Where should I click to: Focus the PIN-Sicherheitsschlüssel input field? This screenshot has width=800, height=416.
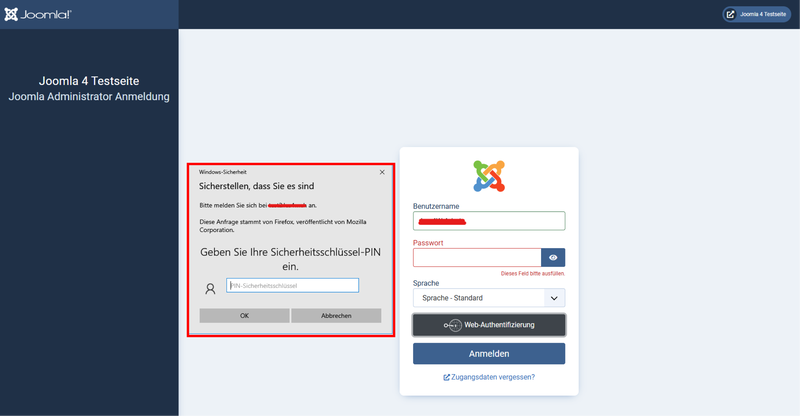click(x=292, y=285)
